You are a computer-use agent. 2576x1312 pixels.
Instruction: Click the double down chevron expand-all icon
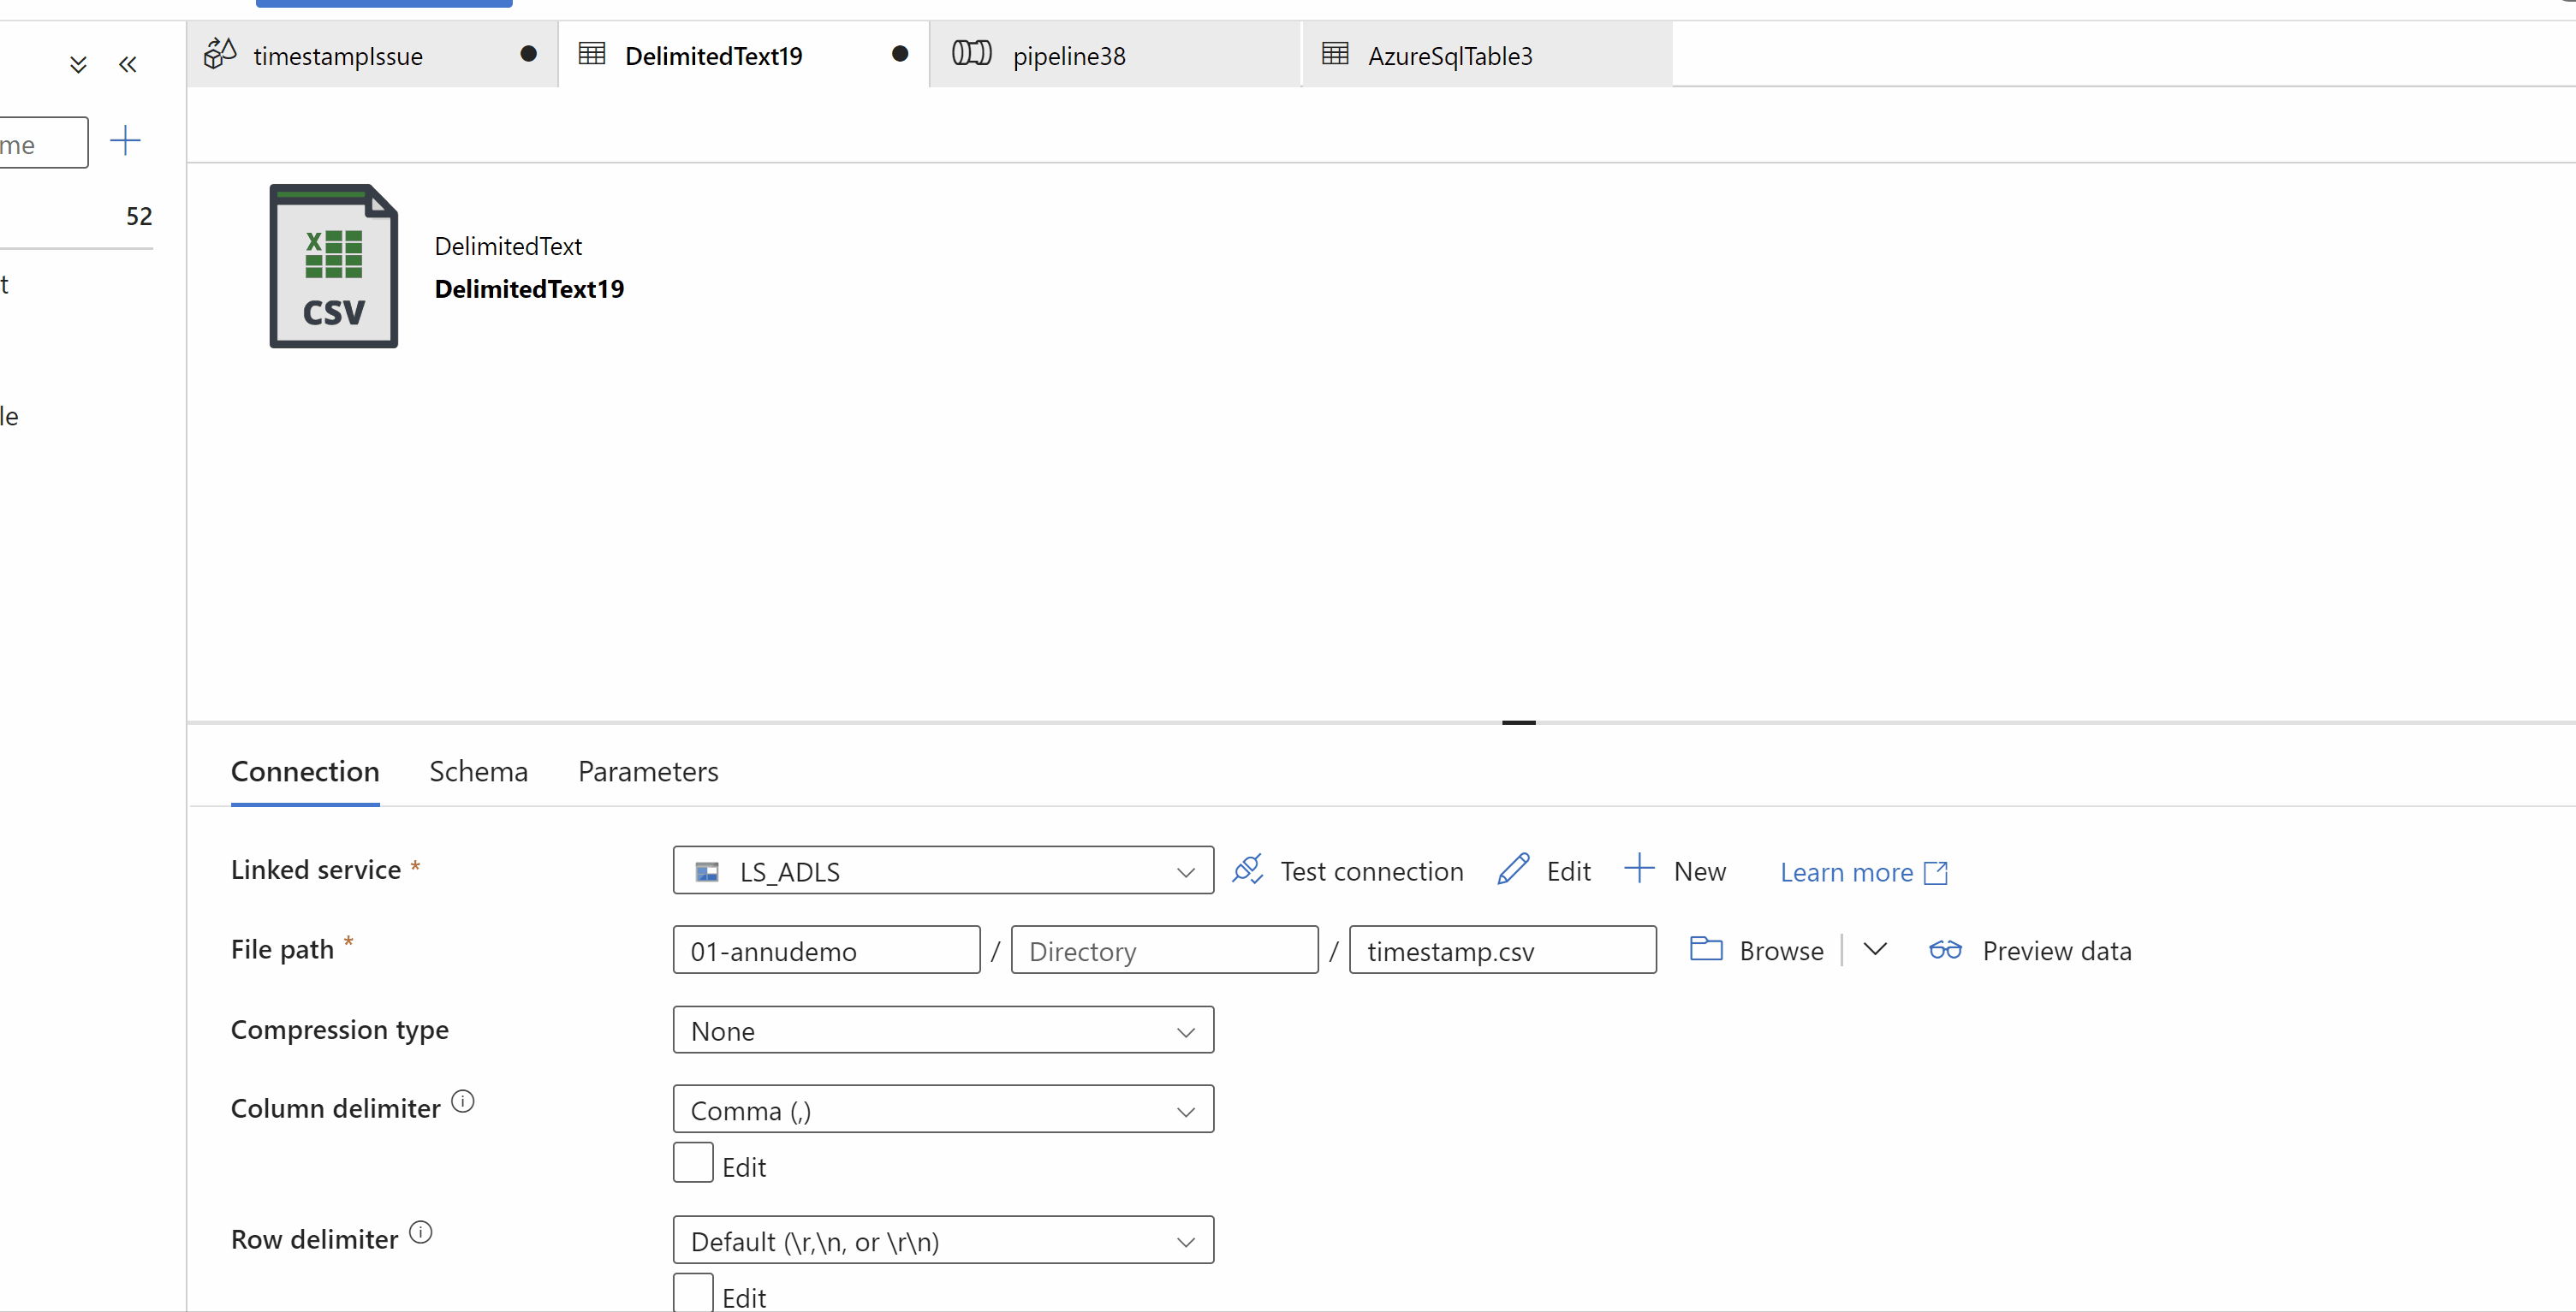coord(78,65)
